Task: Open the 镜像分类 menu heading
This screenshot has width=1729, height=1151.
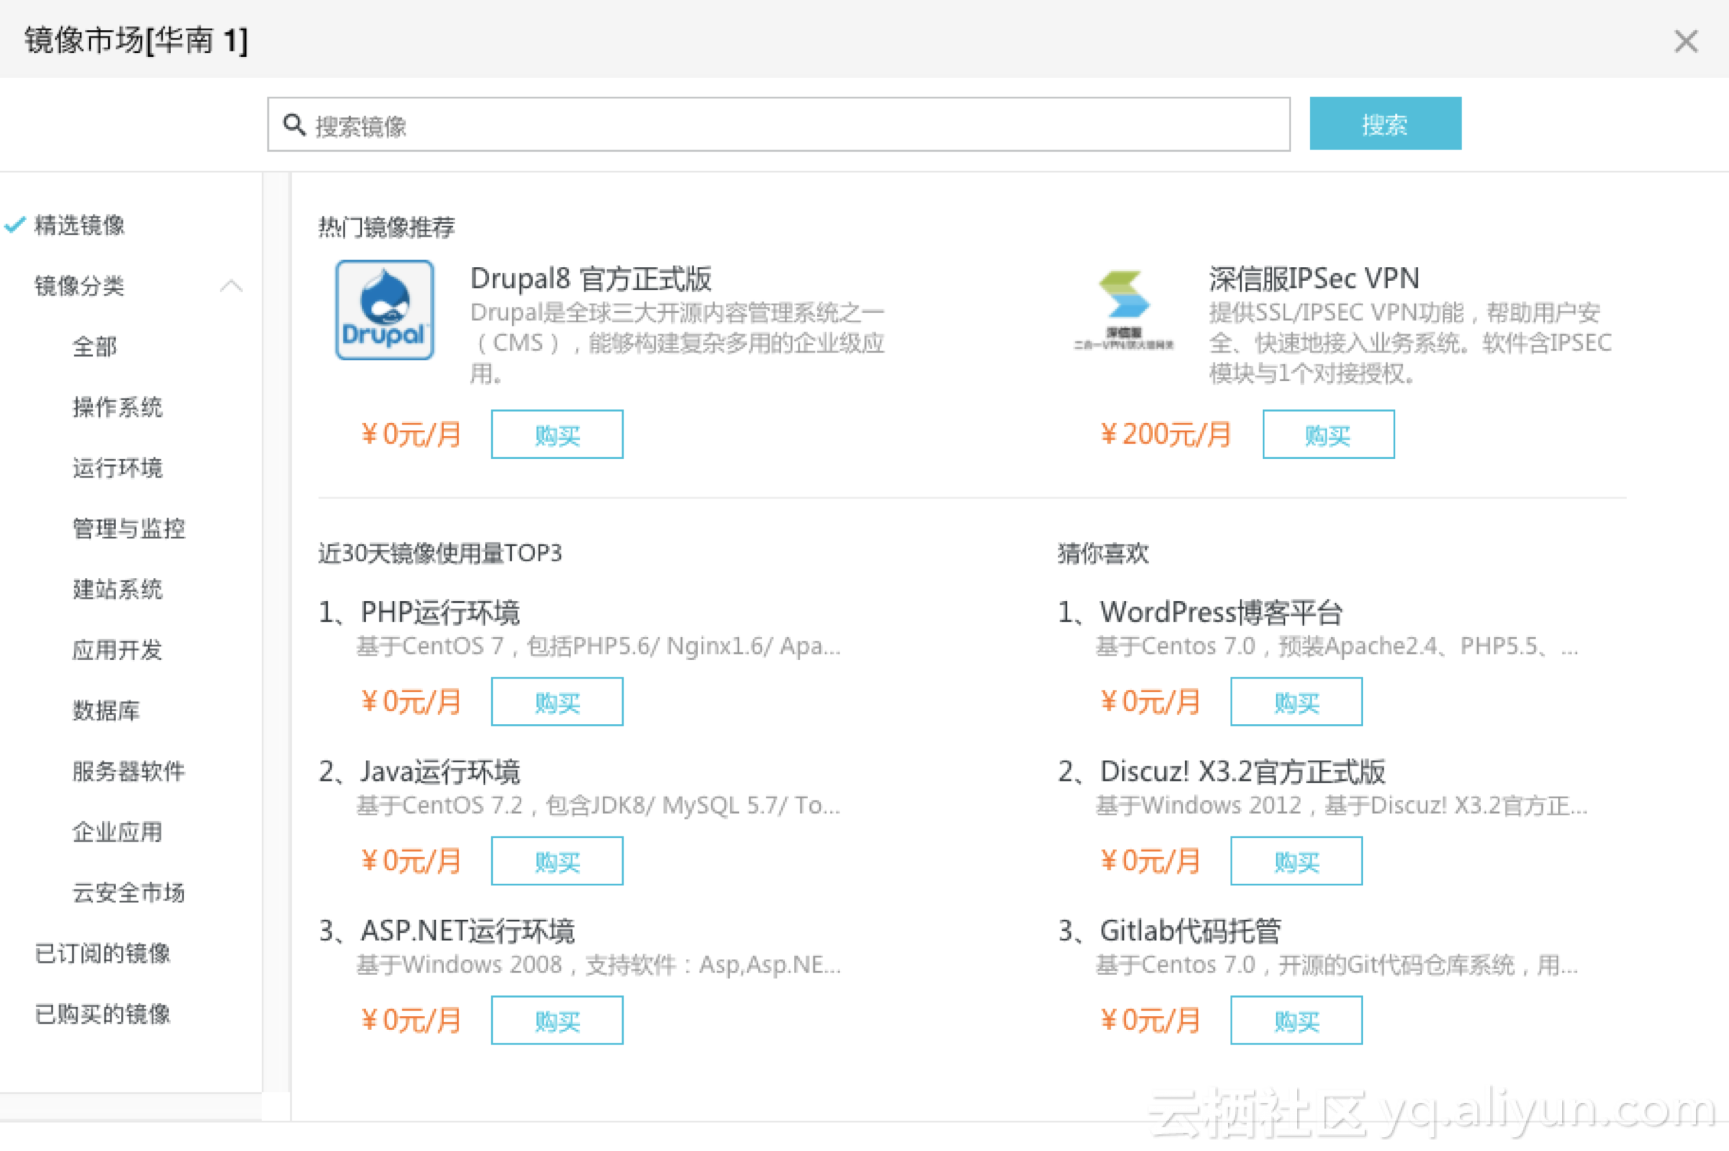Action: (x=79, y=286)
